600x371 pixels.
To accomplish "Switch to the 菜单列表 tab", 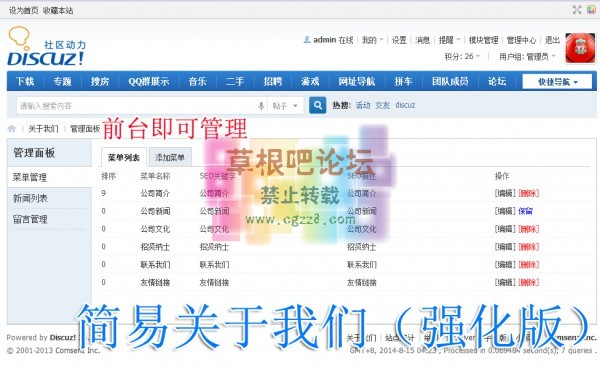I will 124,157.
